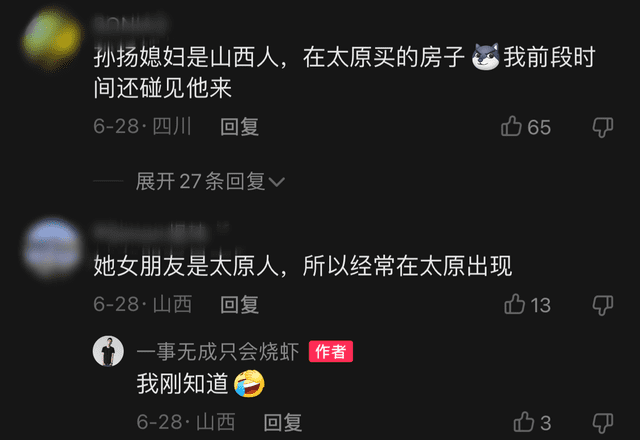This screenshot has width=640, height=440.
Task: Reply to the 她女朋友是太原人 comment
Action: (x=239, y=304)
